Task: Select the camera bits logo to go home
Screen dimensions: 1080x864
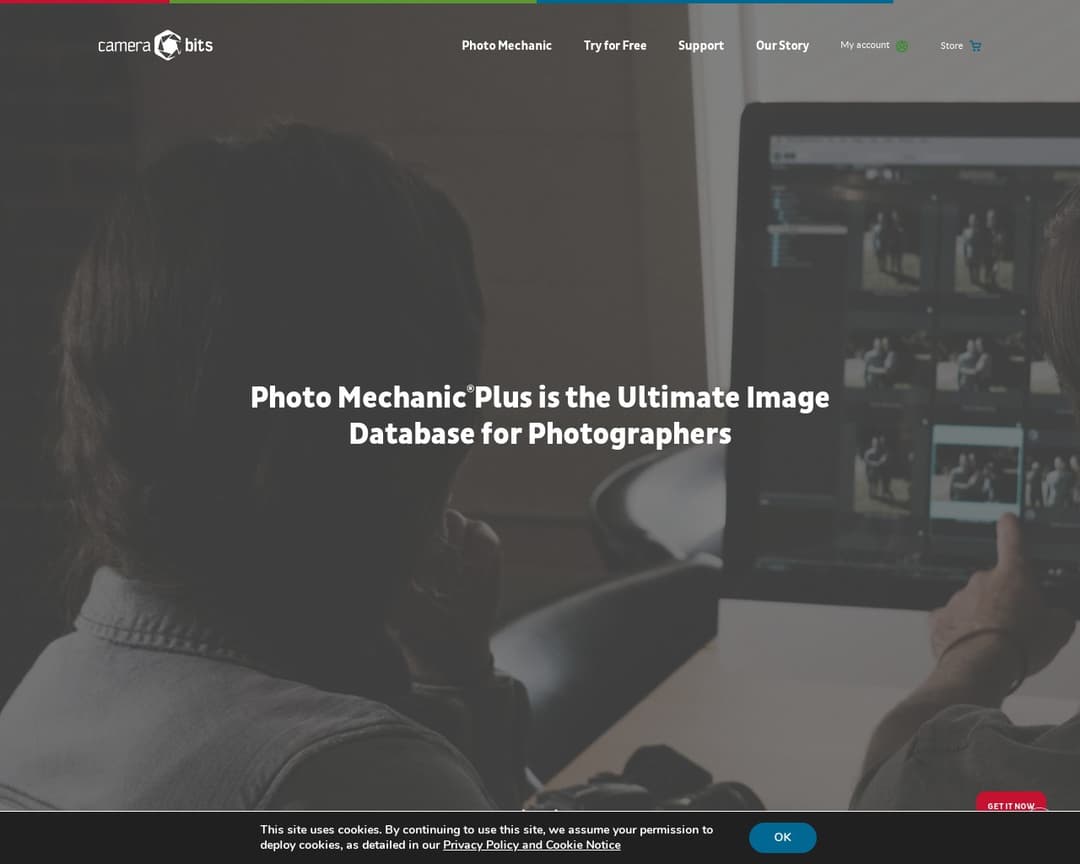Action: click(156, 45)
